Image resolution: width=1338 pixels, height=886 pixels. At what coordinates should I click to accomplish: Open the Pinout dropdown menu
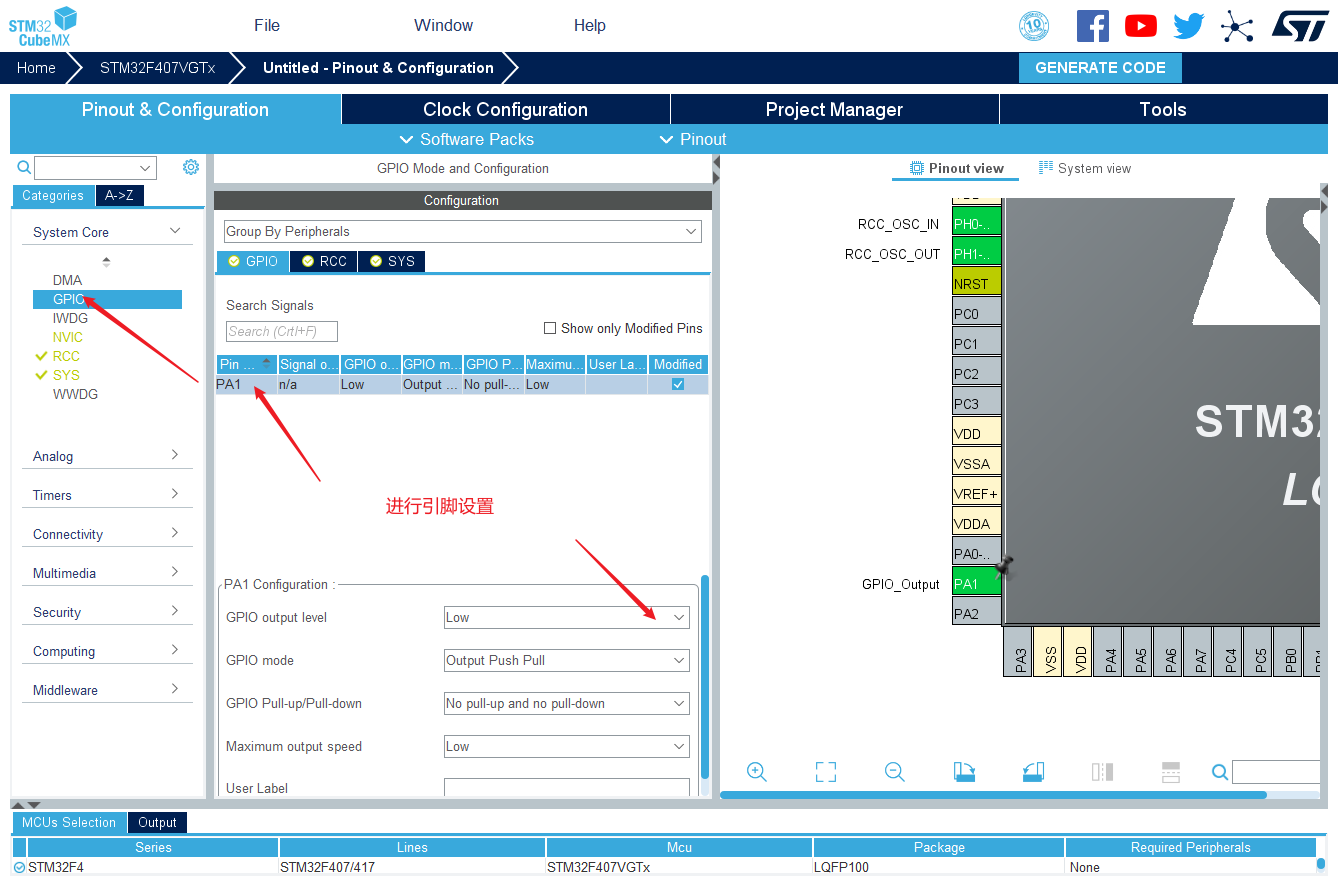(x=693, y=139)
